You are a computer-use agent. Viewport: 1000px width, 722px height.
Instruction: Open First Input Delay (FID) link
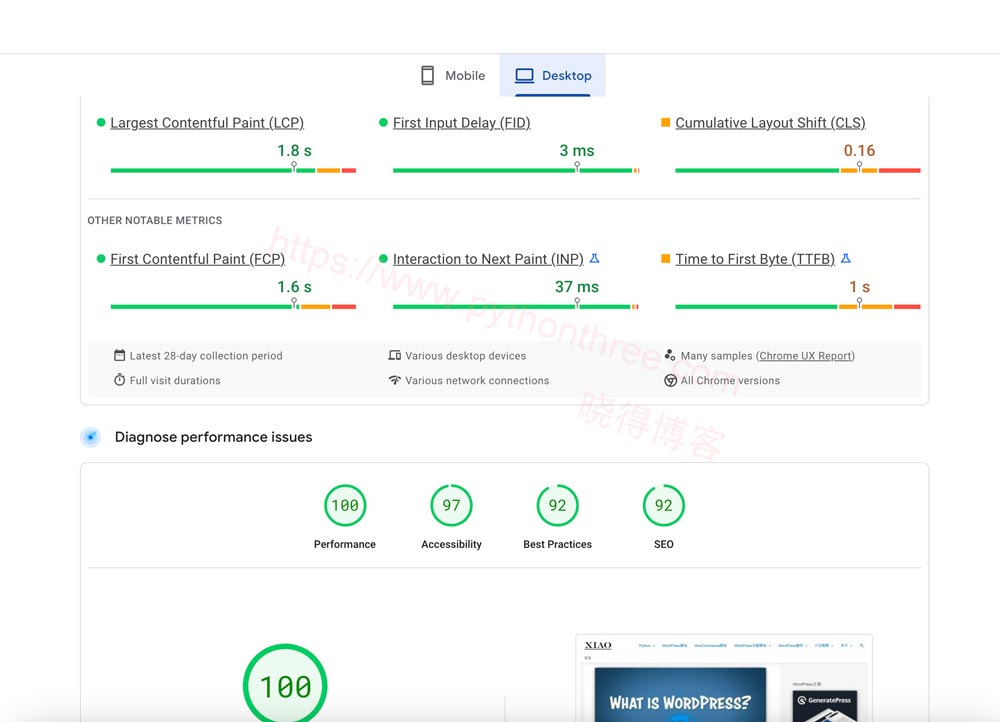pyautogui.click(x=461, y=123)
